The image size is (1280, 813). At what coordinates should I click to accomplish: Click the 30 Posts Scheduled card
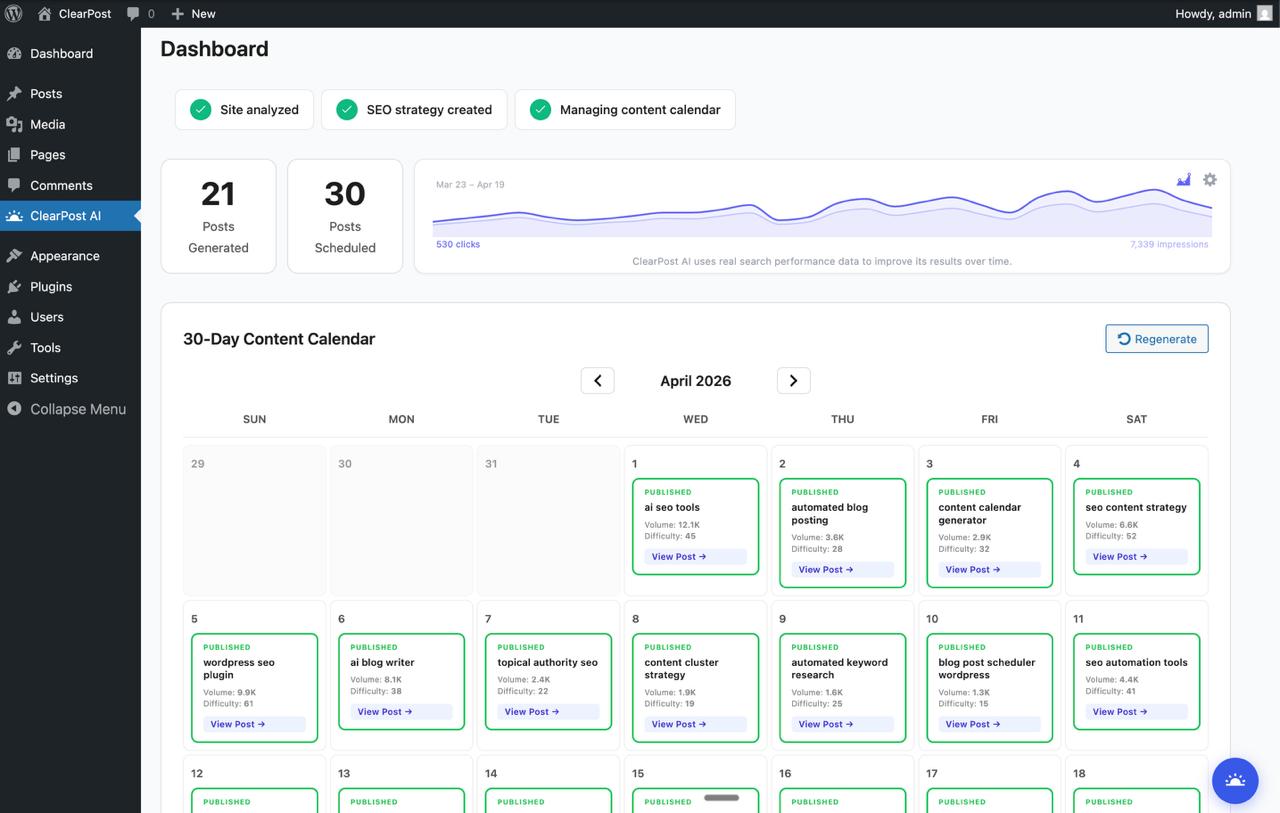[x=345, y=216]
